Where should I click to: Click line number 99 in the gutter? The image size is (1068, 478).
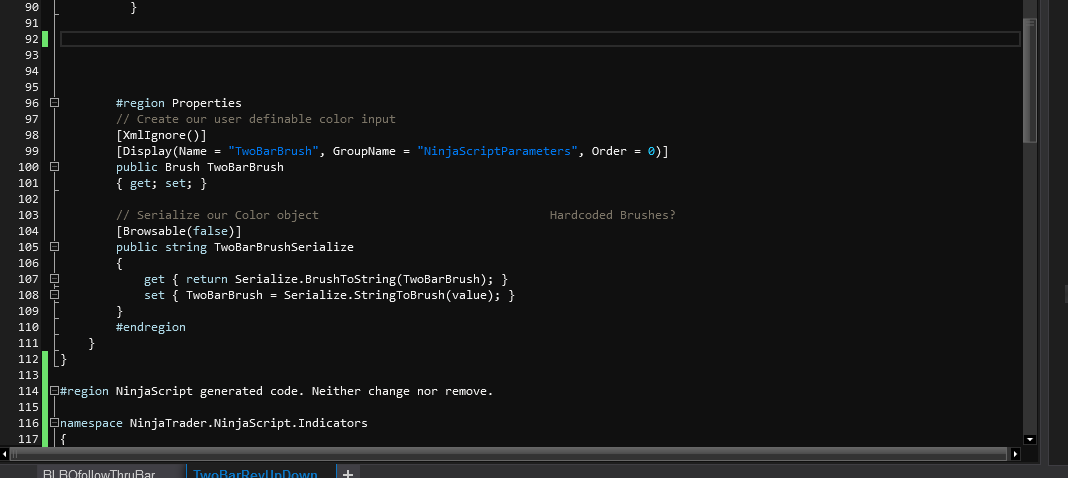click(x=29, y=151)
